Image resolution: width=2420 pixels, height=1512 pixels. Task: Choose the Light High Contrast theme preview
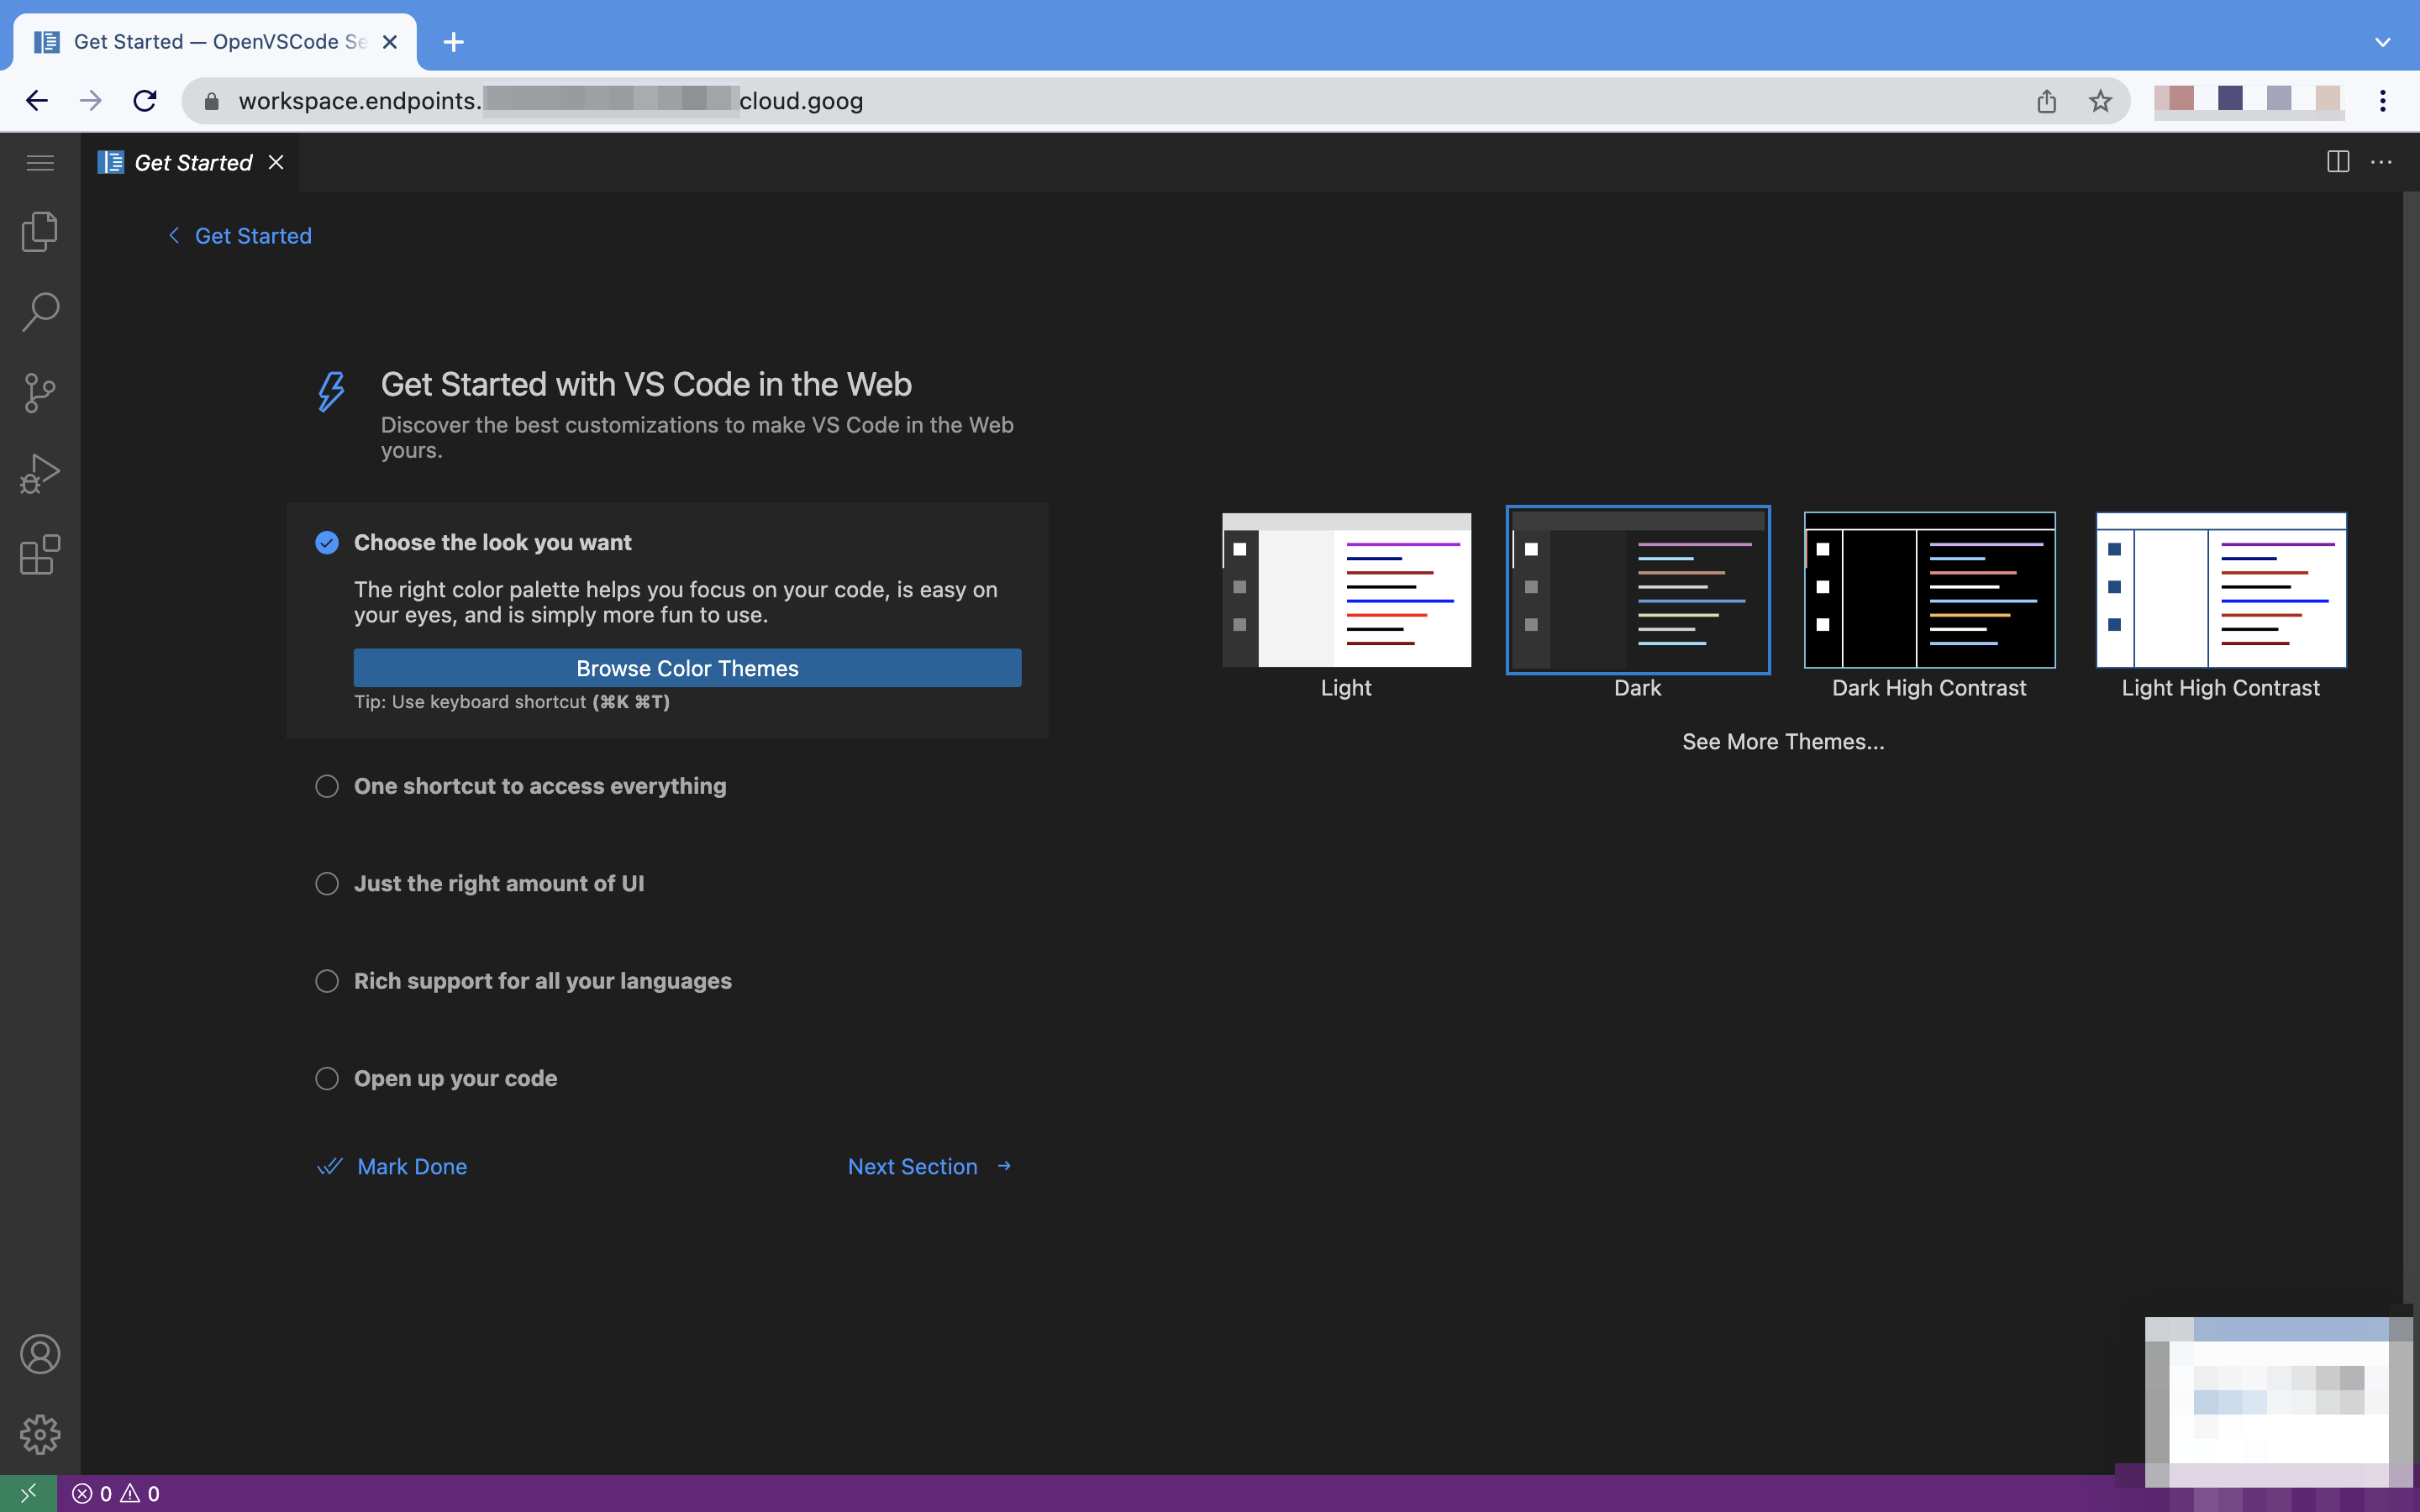coord(2220,590)
